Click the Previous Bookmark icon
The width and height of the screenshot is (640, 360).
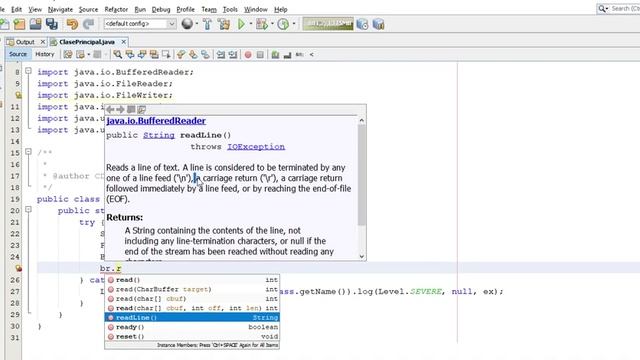coord(181,54)
